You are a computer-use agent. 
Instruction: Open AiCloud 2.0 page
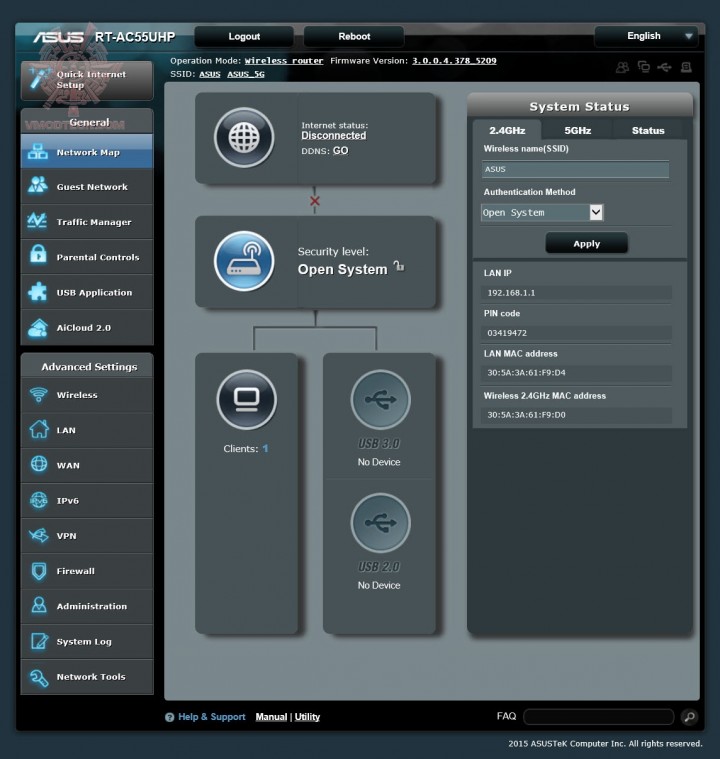tap(87, 328)
